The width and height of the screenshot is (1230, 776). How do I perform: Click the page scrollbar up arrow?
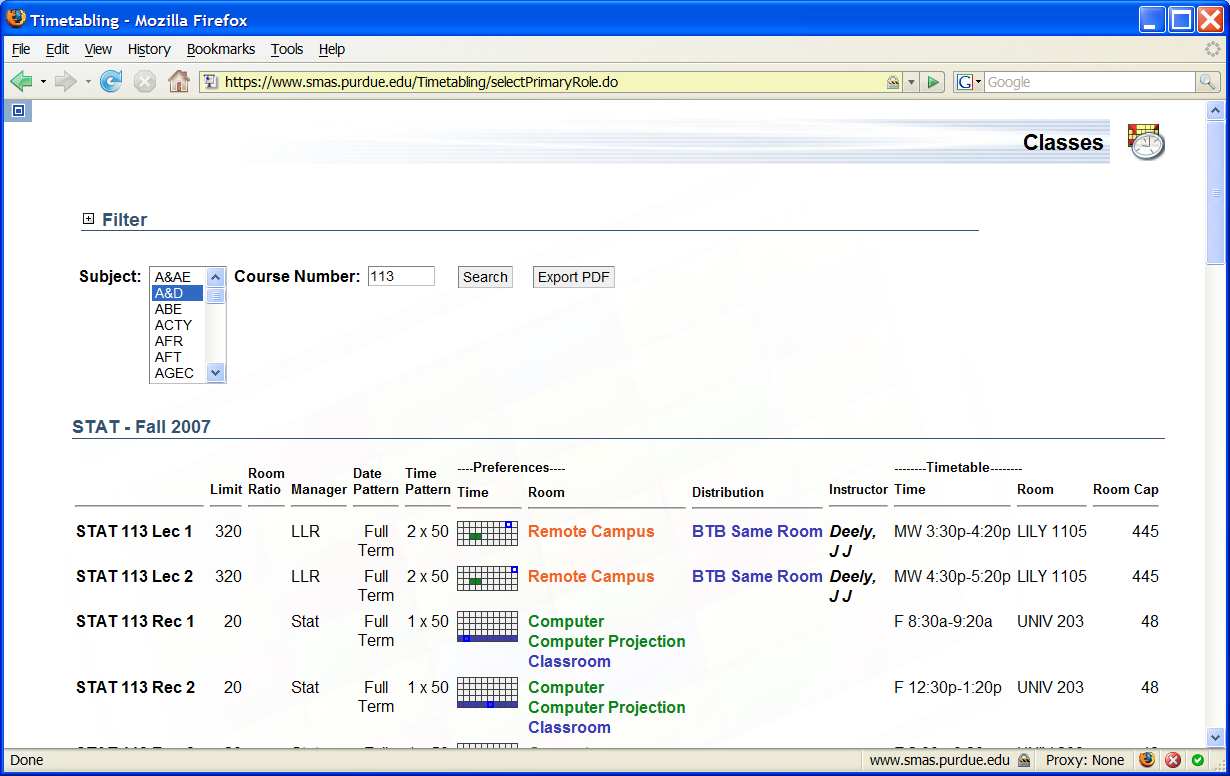pos(1215,110)
